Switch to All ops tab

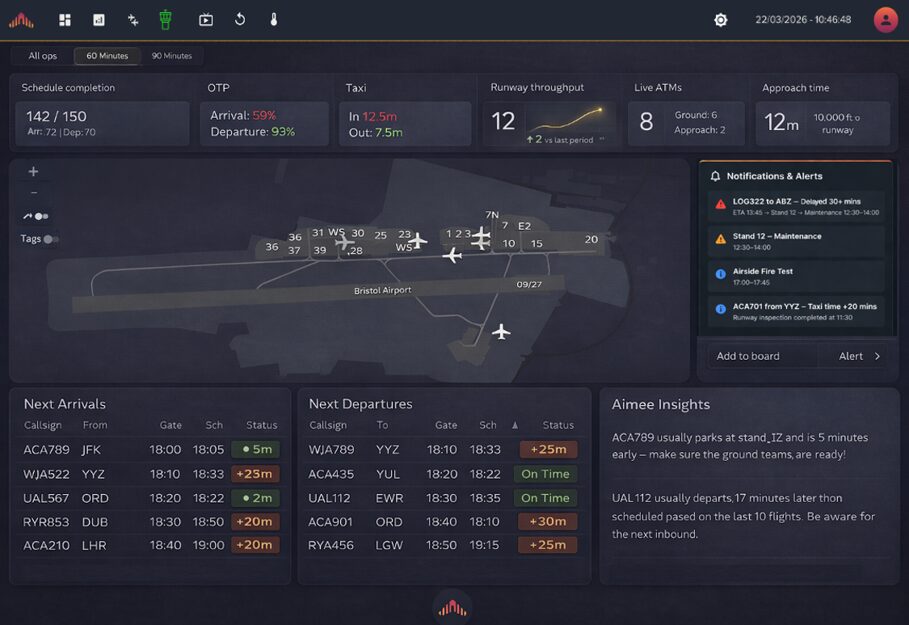coord(42,56)
